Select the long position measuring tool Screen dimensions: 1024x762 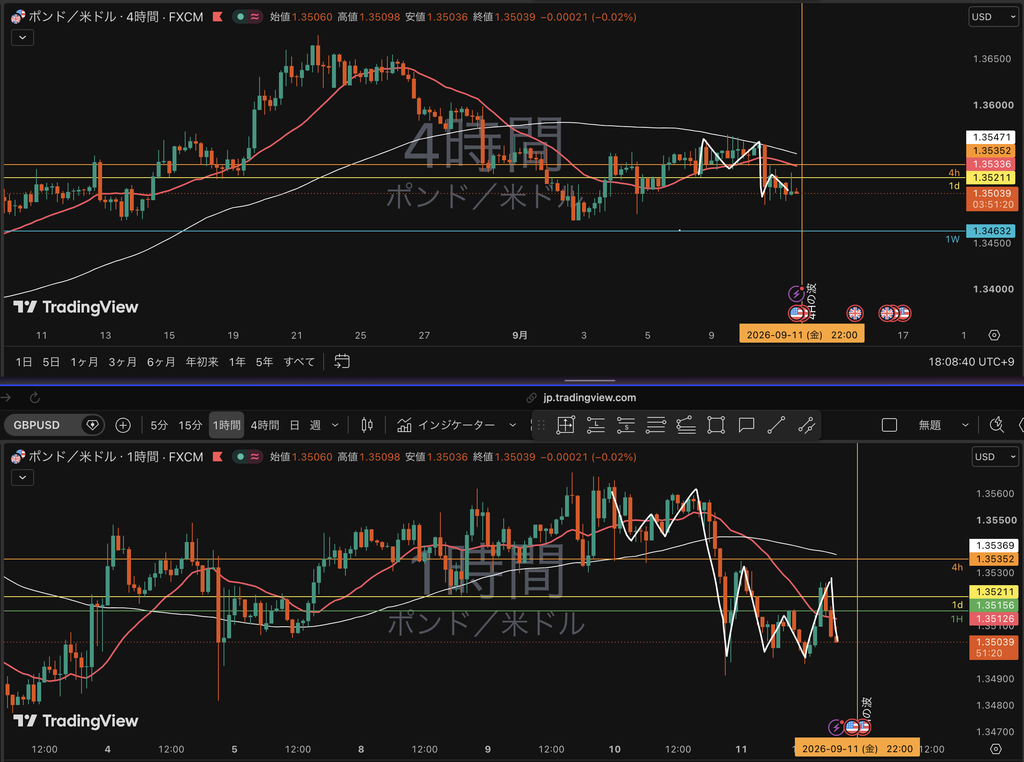[596, 426]
